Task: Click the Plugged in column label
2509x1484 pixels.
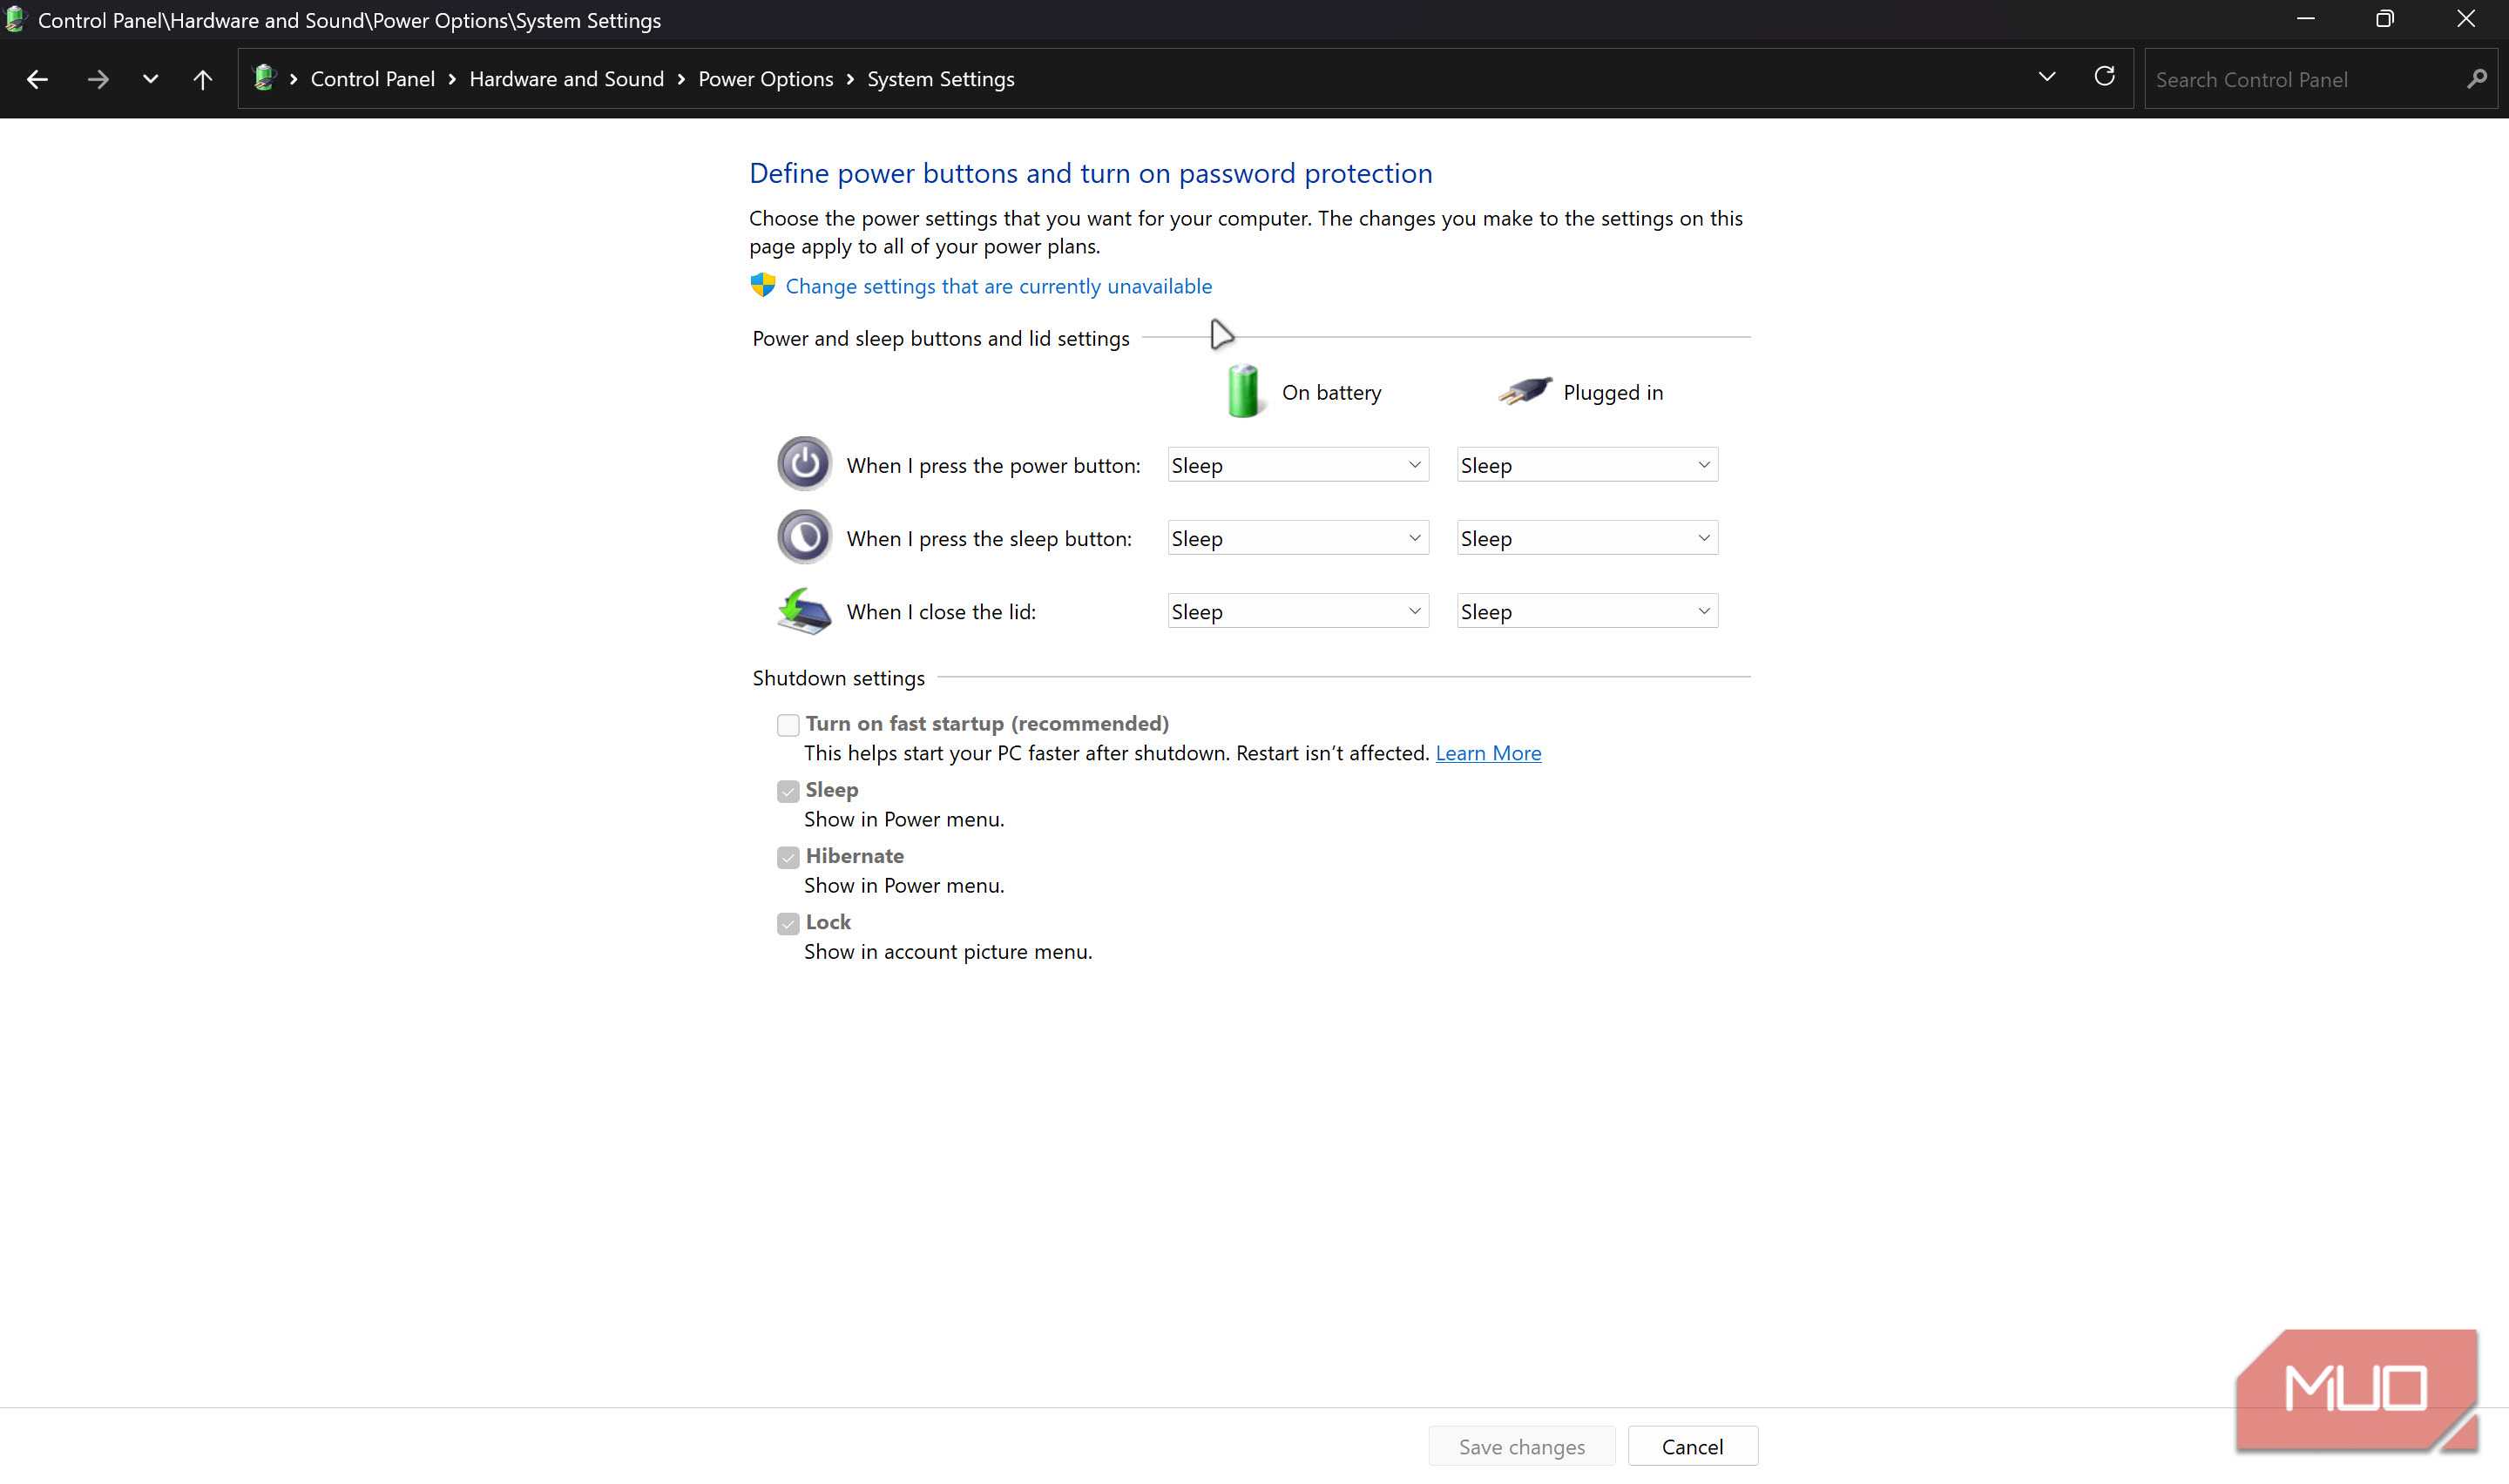Action: pos(1613,392)
